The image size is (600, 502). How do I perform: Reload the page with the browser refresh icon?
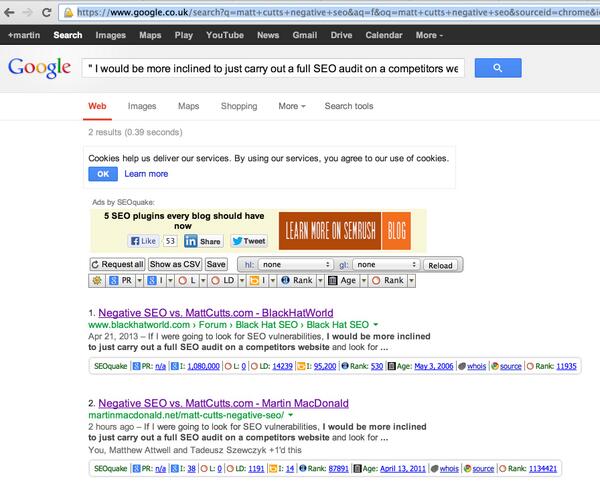(47, 13)
